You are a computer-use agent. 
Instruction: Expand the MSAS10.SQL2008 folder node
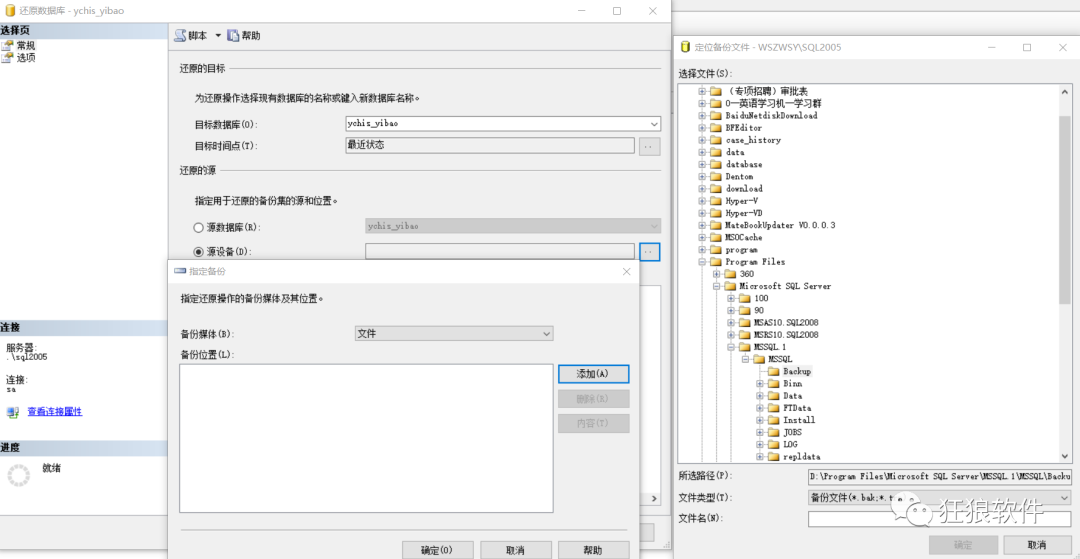731,322
